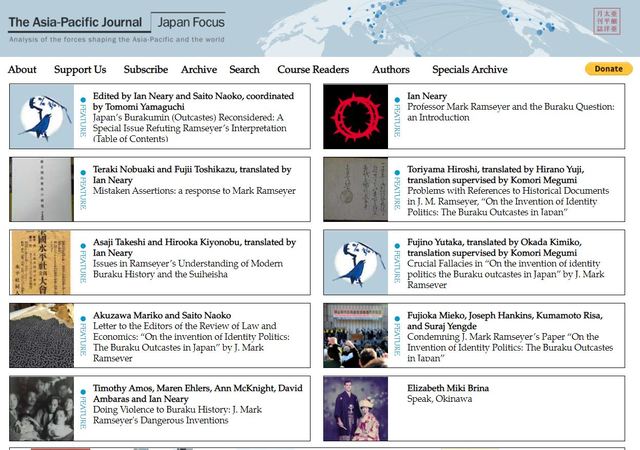Open 'Crucial Fallacies in On the invention' article

tap(506, 274)
